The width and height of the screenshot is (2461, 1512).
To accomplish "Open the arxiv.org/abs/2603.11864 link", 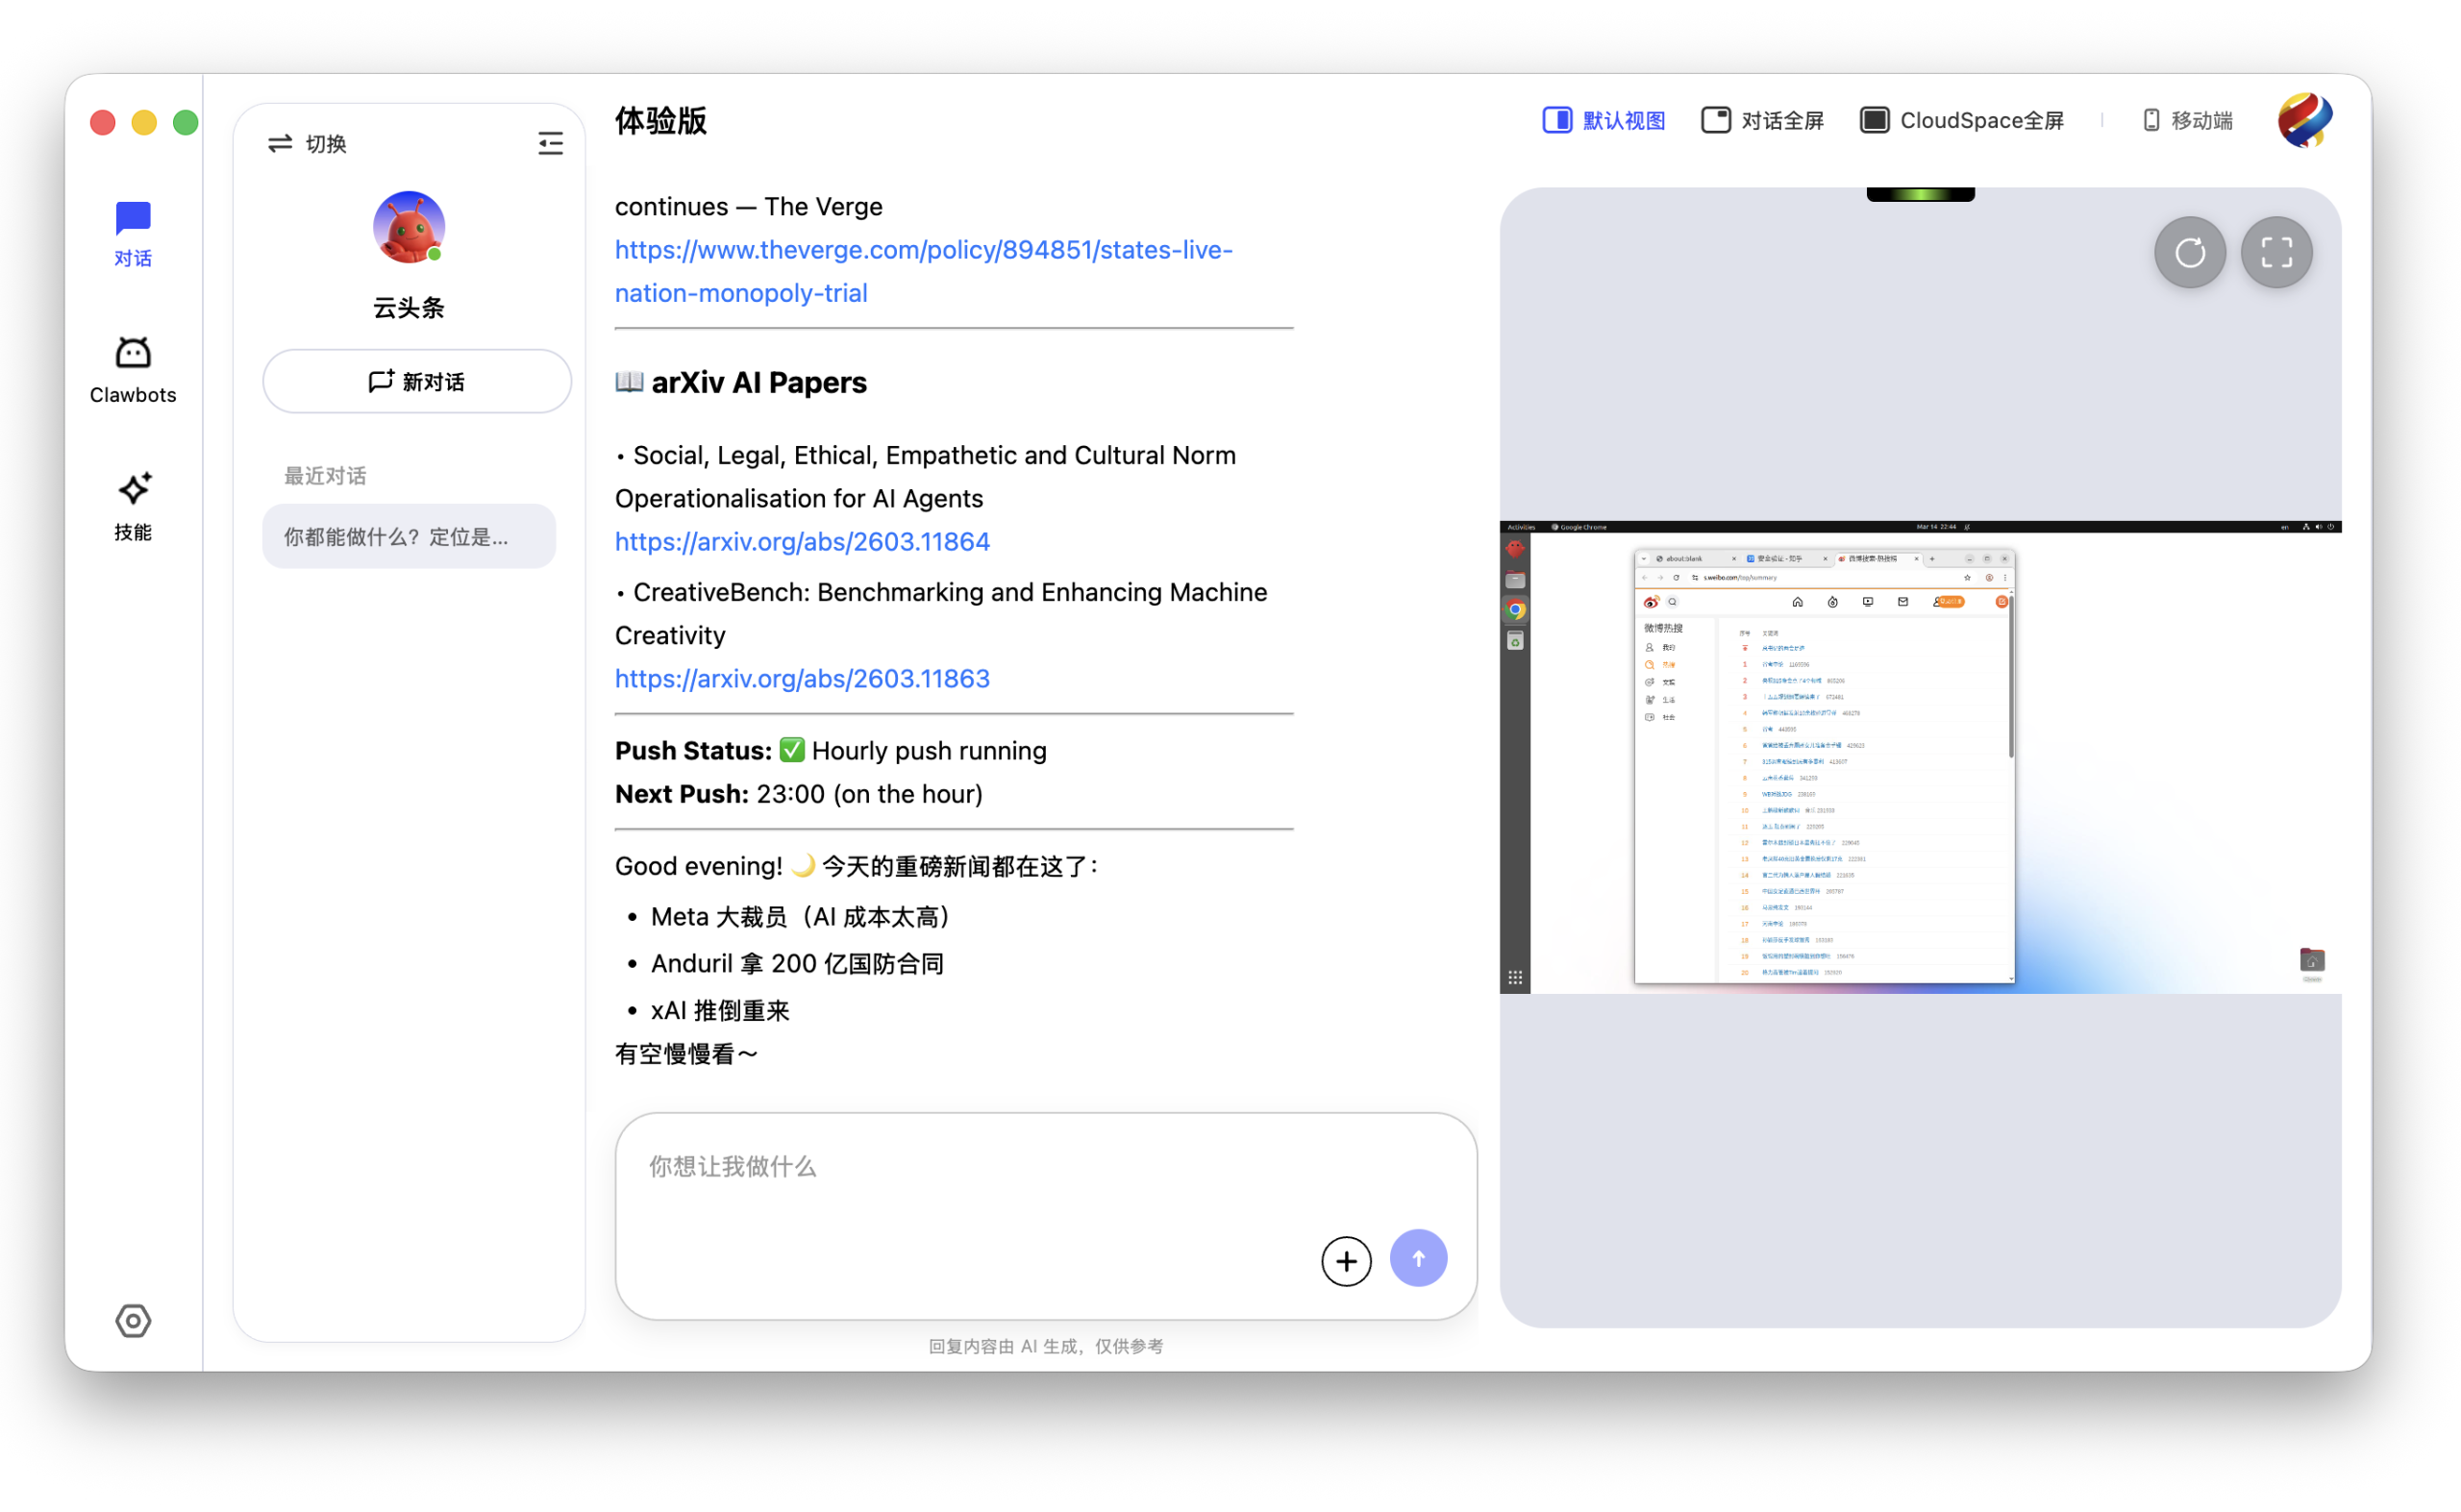I will tap(802, 541).
